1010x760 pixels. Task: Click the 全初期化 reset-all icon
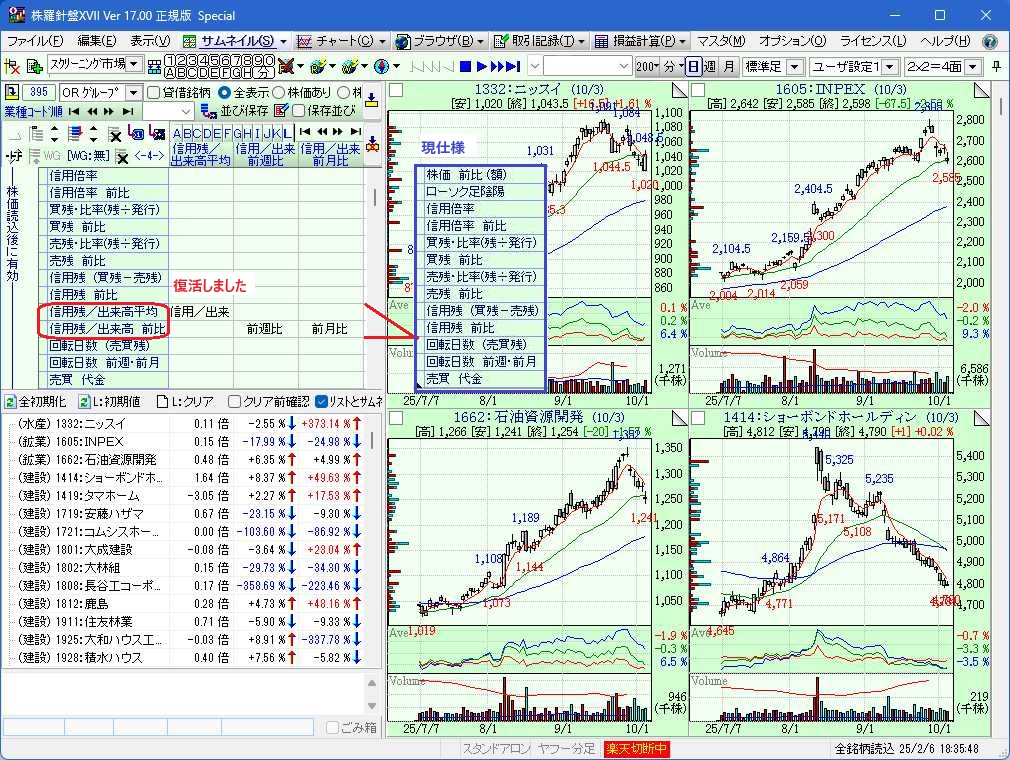coord(11,401)
